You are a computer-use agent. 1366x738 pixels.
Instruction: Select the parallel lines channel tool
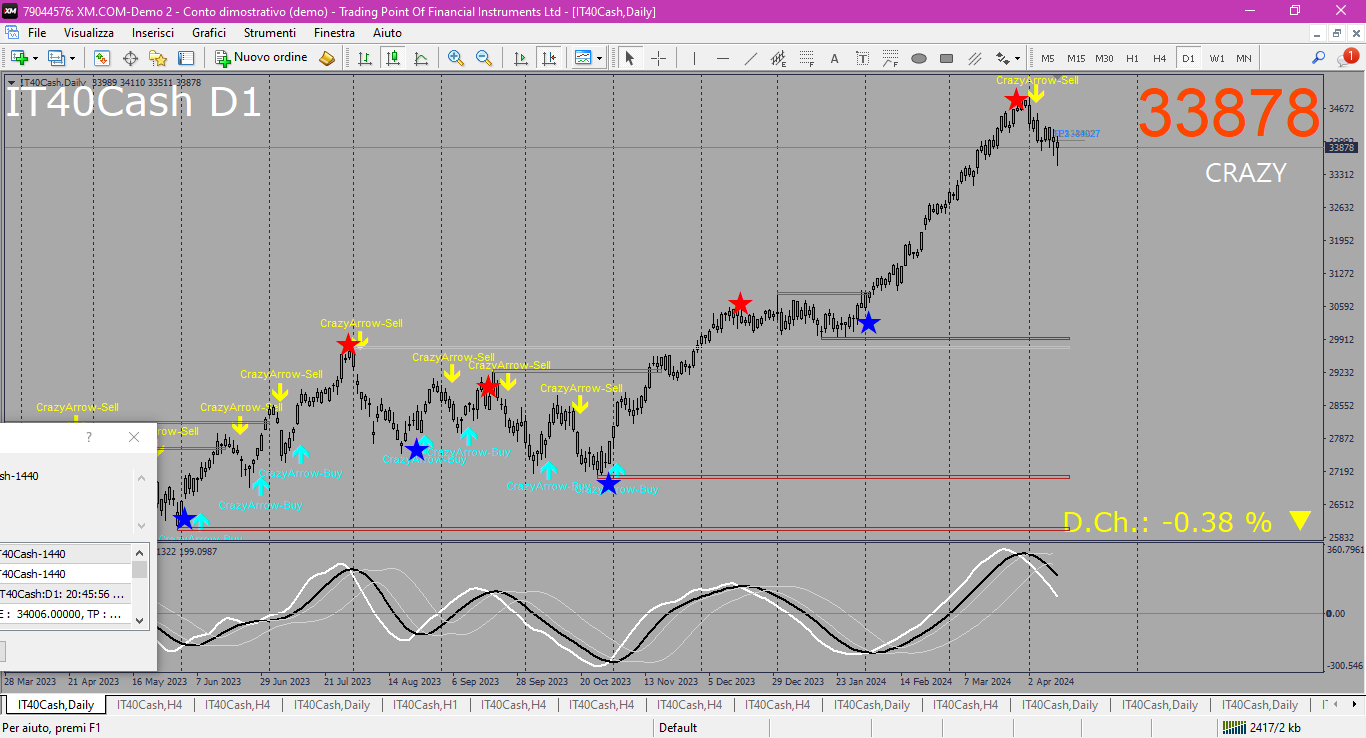(974, 58)
